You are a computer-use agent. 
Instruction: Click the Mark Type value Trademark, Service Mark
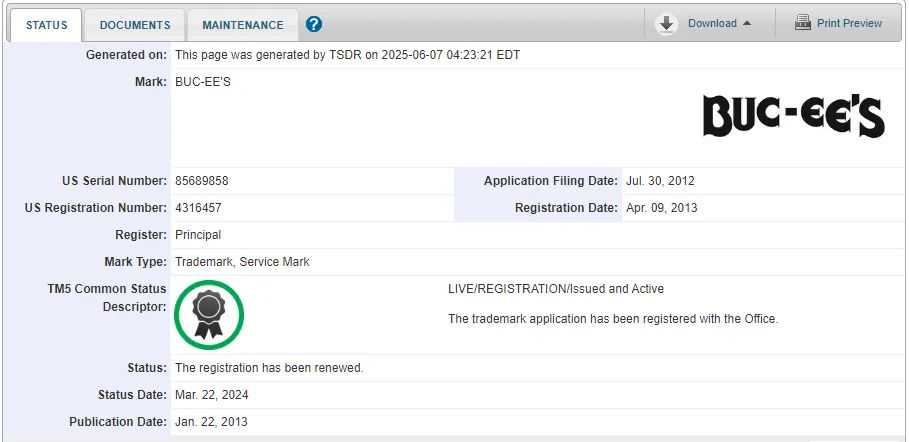point(242,262)
